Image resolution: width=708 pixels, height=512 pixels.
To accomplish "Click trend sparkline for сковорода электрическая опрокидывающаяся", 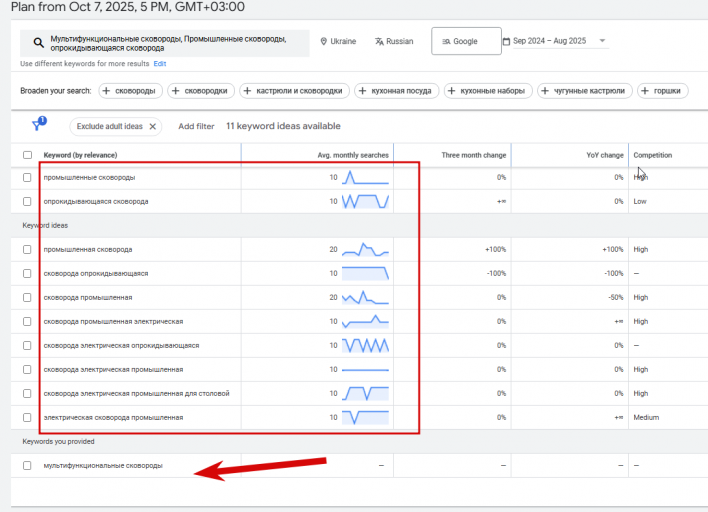I will [x=365, y=345].
